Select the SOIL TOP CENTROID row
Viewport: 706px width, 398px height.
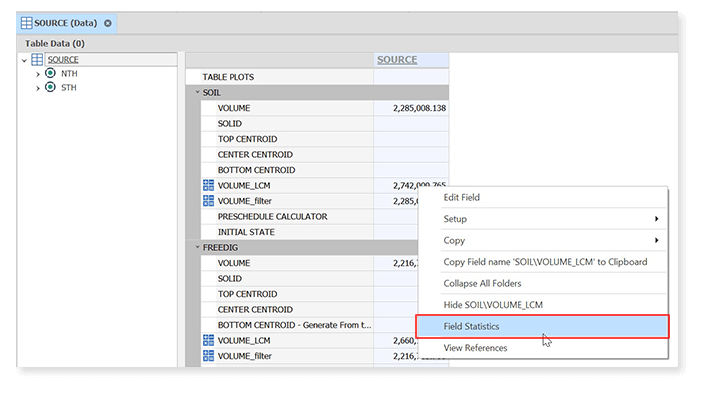coord(325,139)
